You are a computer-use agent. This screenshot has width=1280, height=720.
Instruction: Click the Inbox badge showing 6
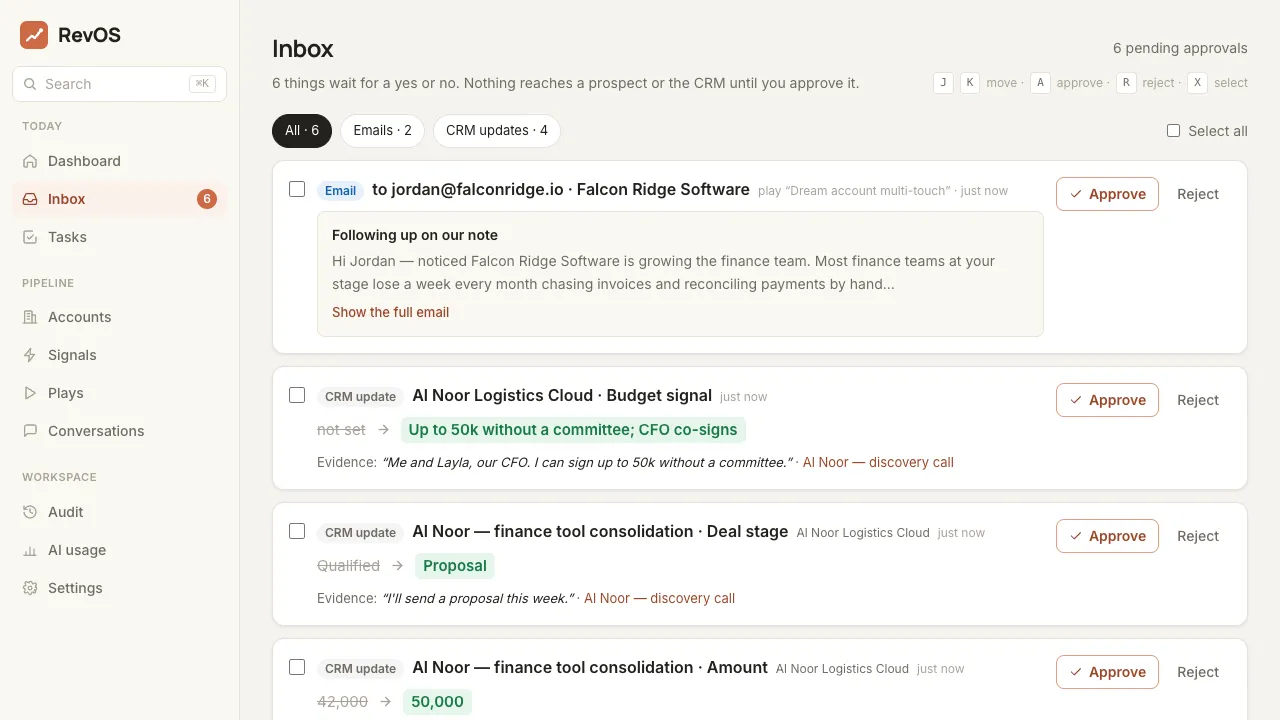click(x=207, y=199)
